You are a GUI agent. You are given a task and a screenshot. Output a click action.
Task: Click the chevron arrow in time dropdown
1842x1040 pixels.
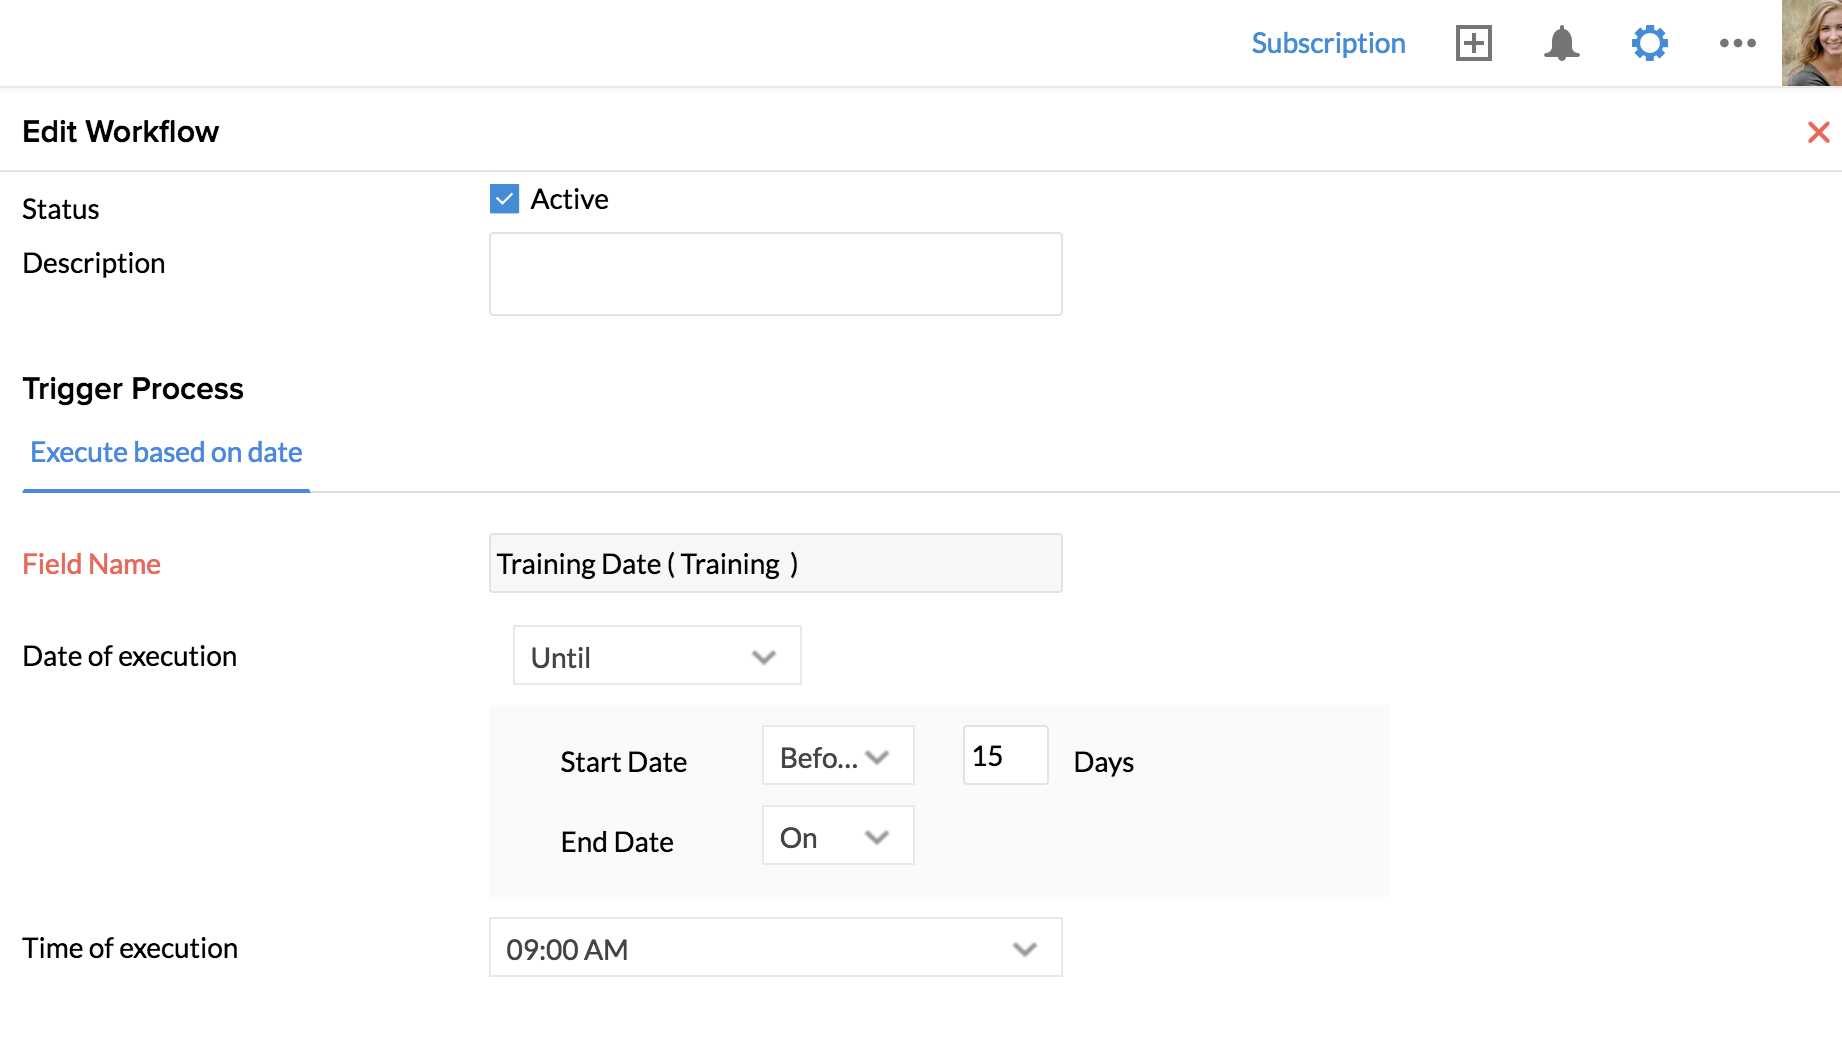tap(1024, 949)
